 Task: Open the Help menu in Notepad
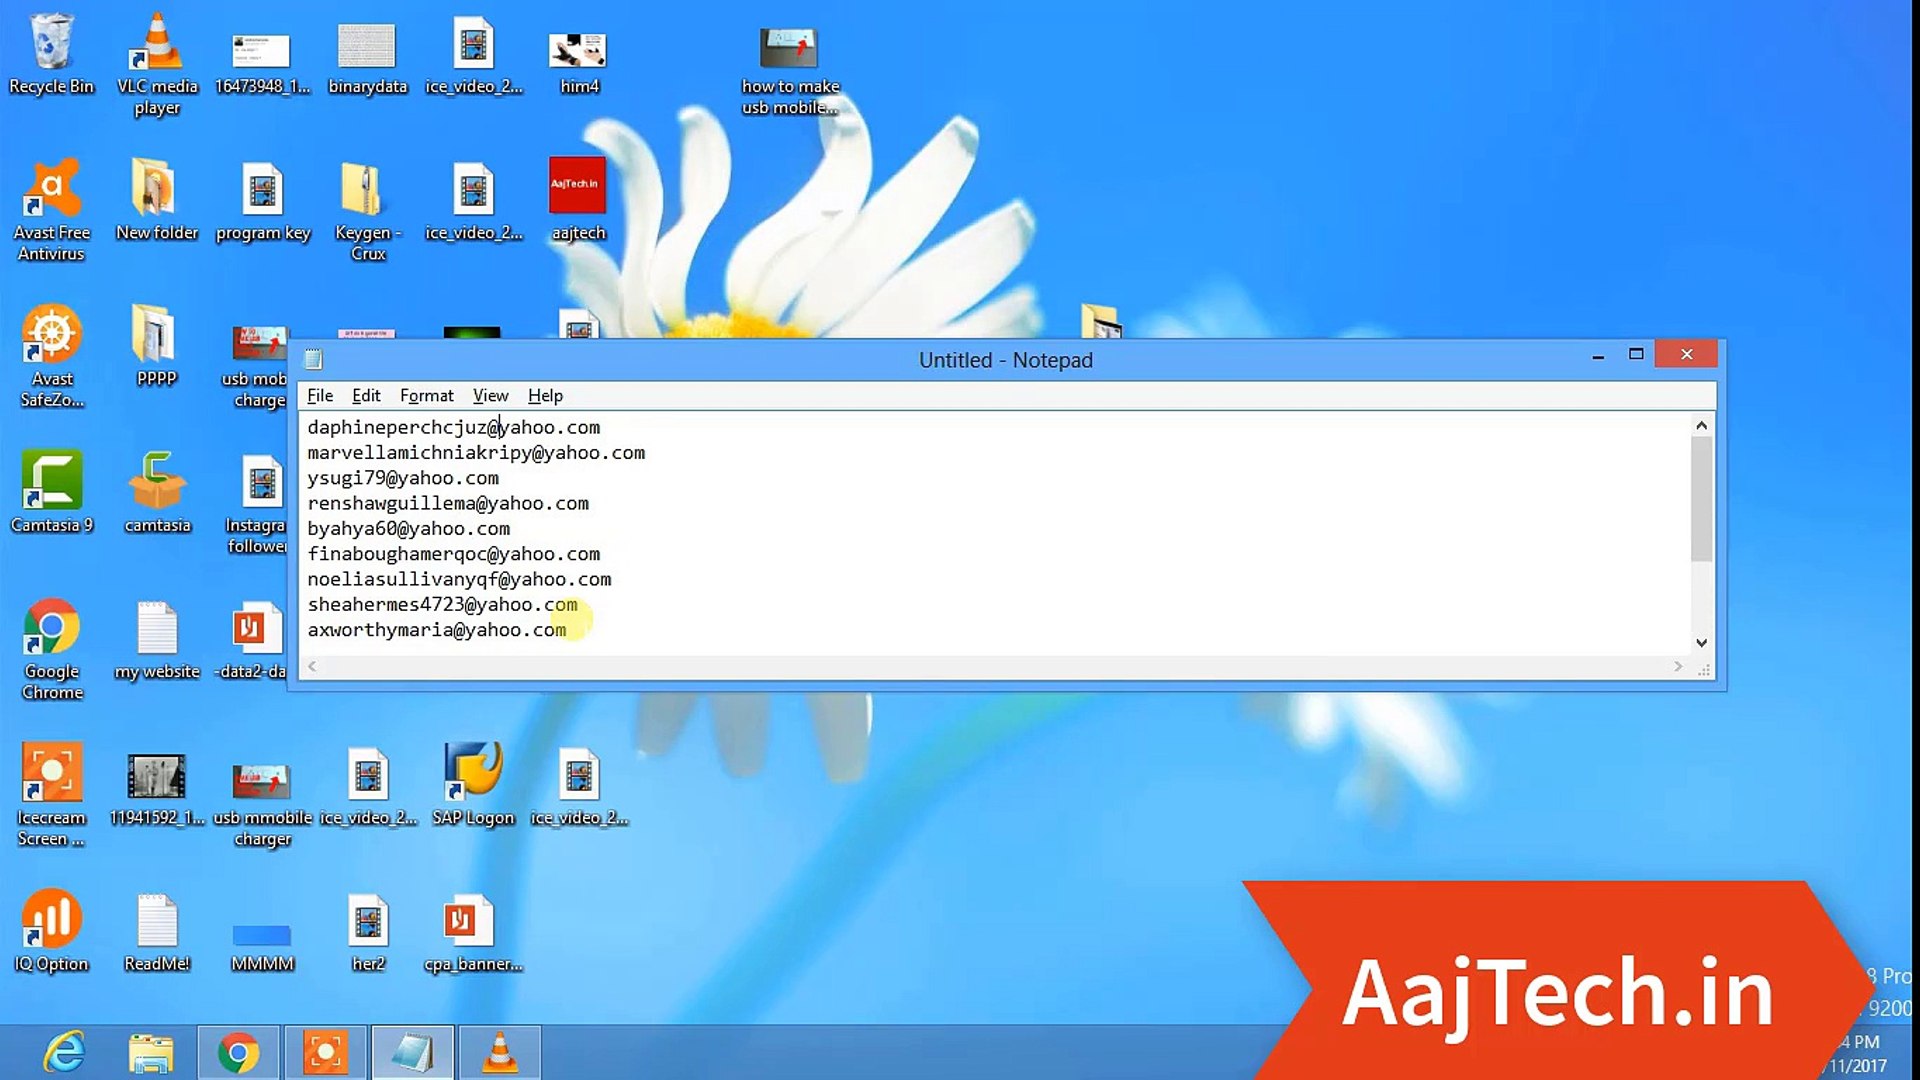click(545, 395)
